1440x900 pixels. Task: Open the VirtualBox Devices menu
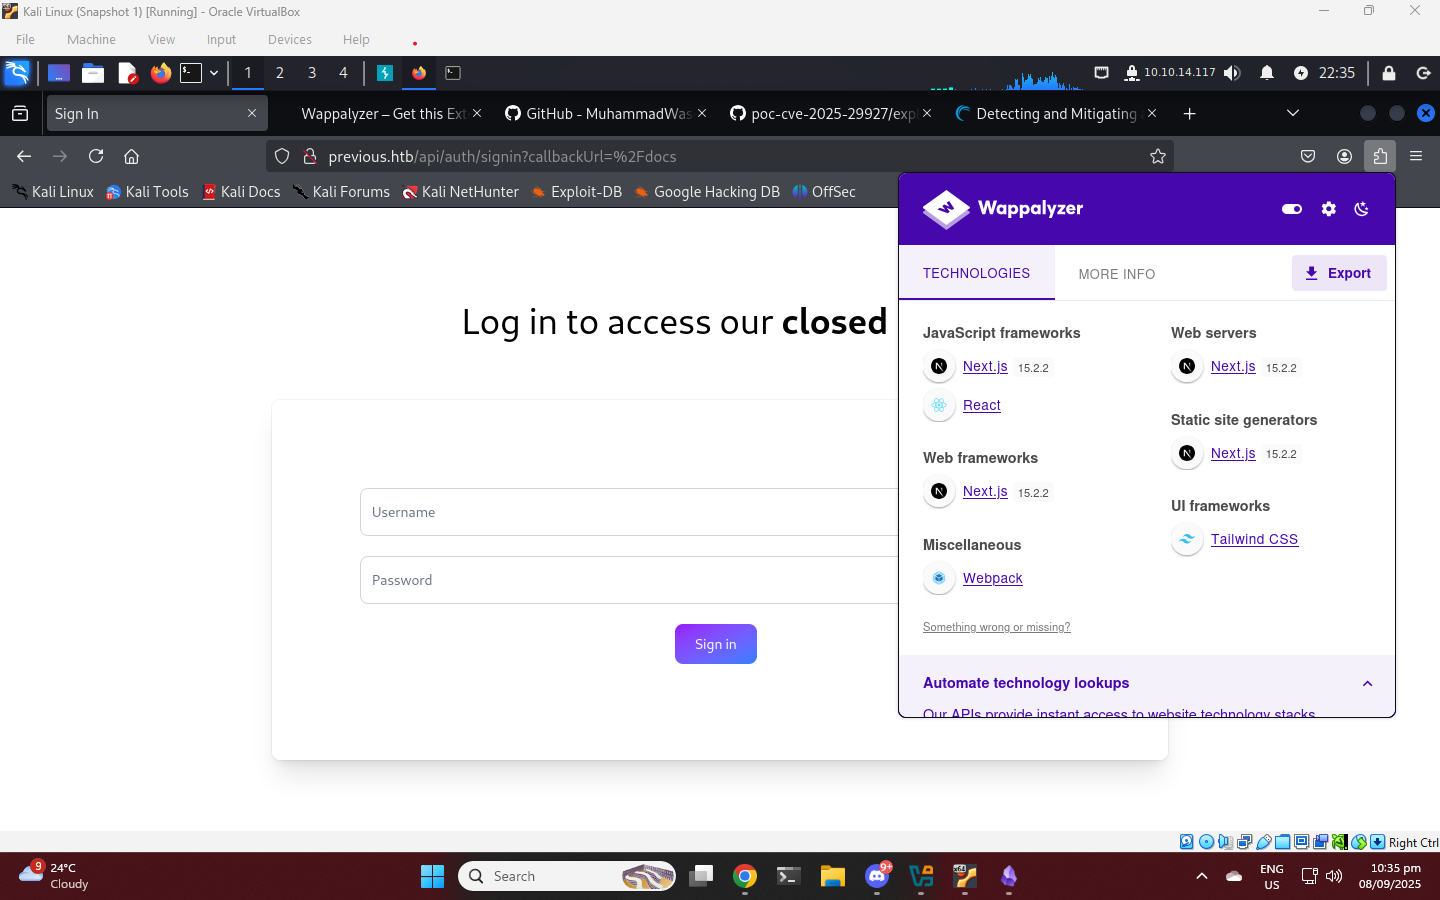point(290,40)
